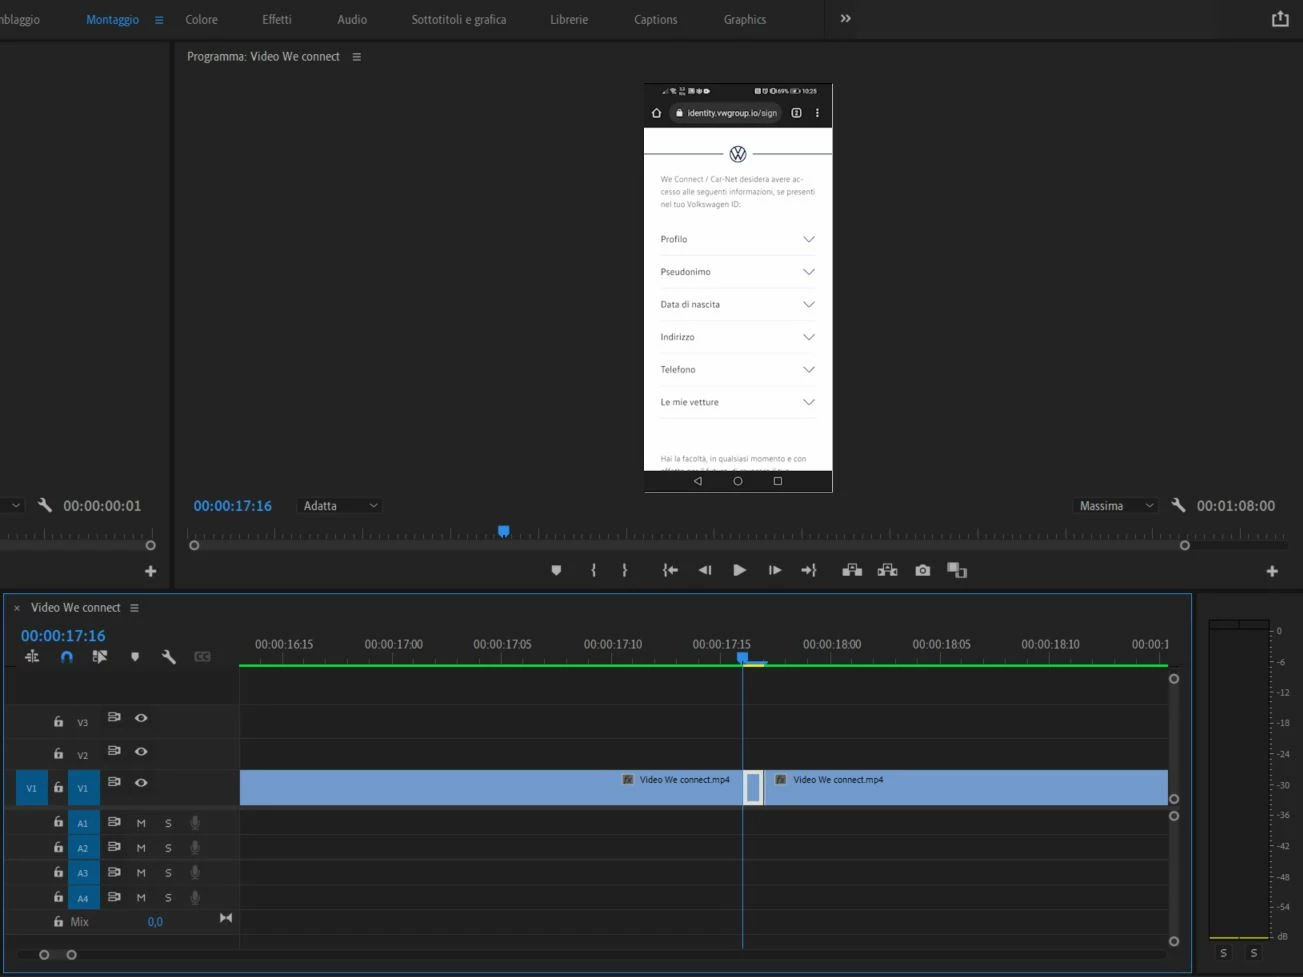Select first Video We connect.mp4 clip
This screenshot has width=1303, height=977.
click(491, 788)
